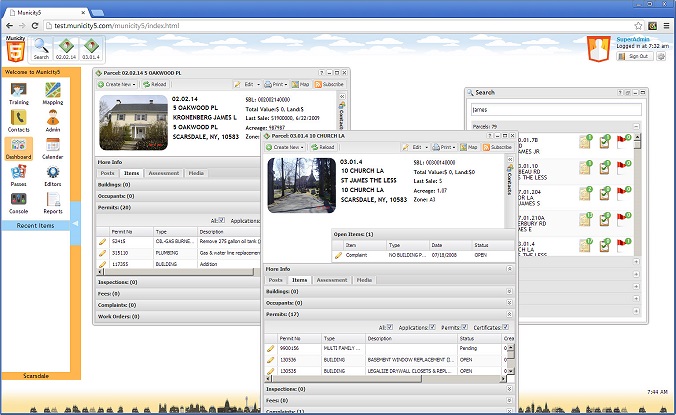Open Create New dropdown in Oakwood parcel window
Viewport: 676px width, 415px height.
point(121,85)
